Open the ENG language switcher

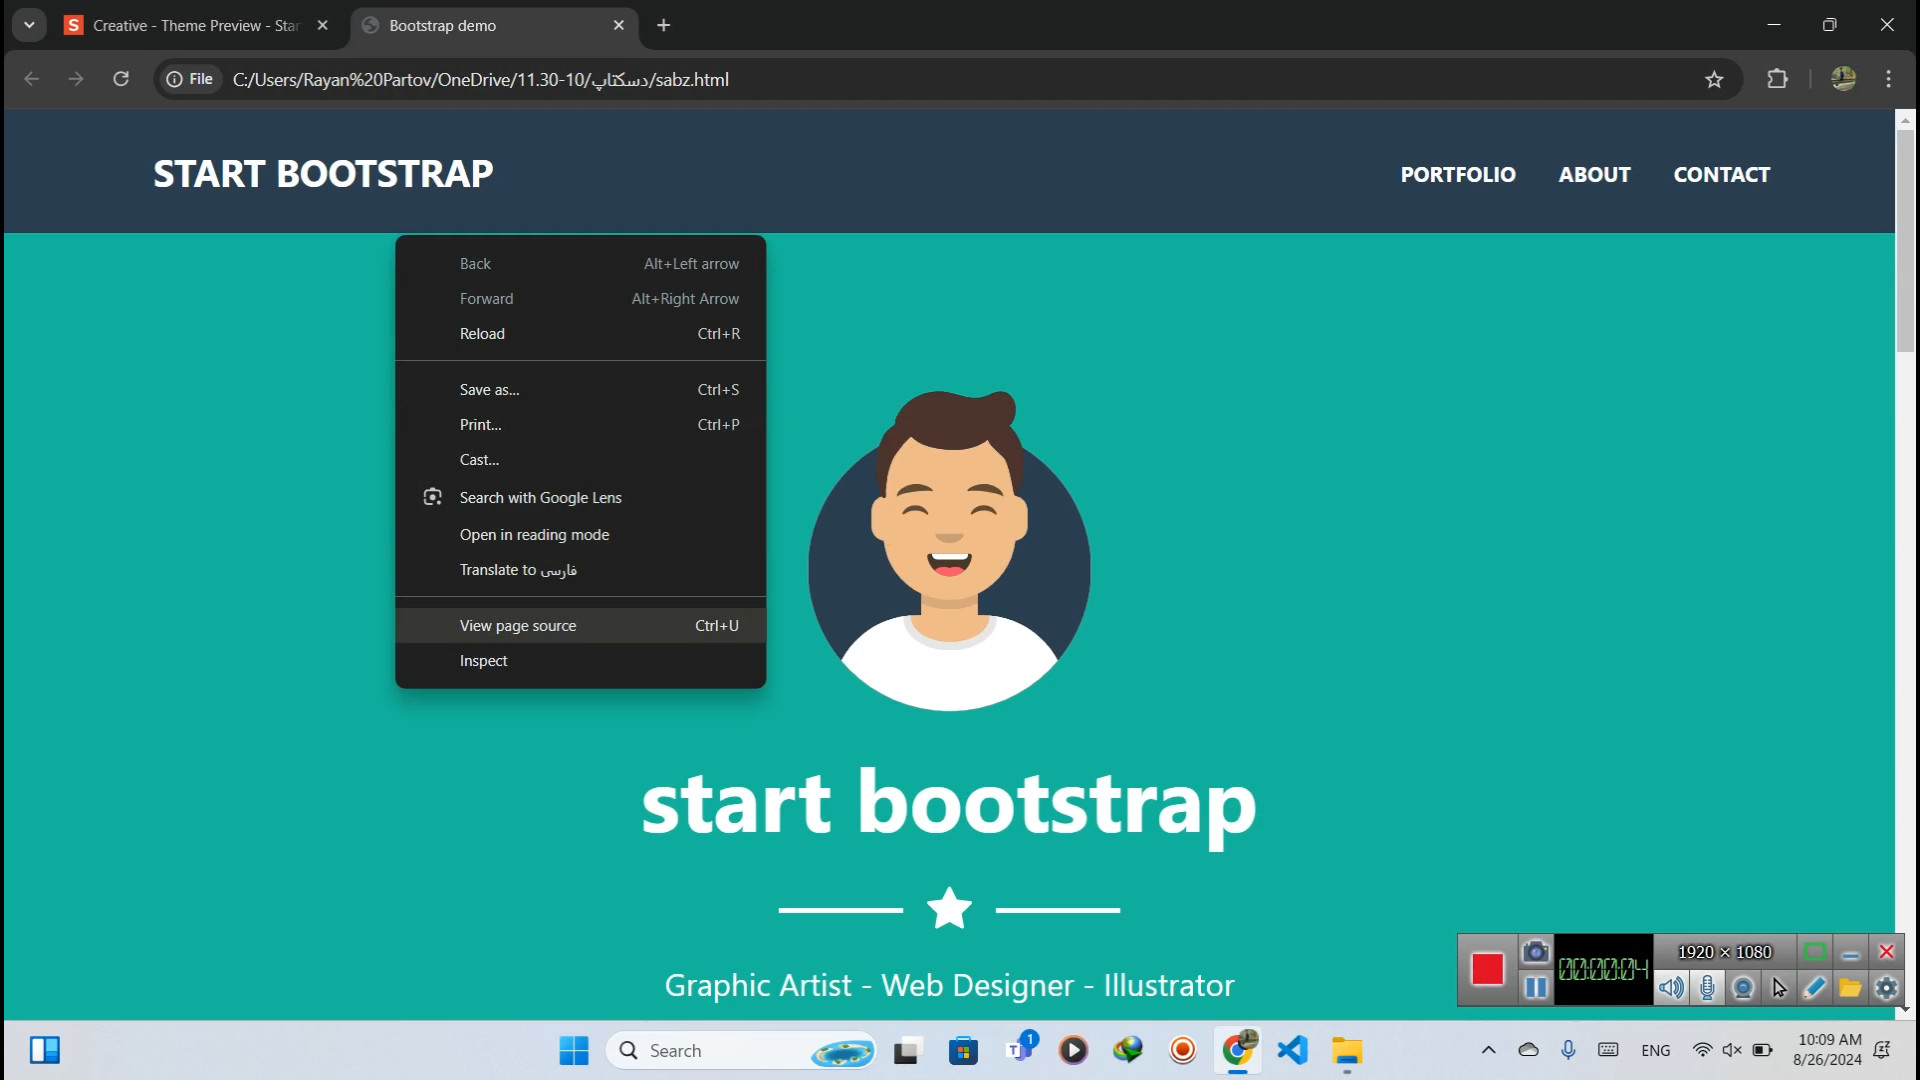click(x=1655, y=1051)
